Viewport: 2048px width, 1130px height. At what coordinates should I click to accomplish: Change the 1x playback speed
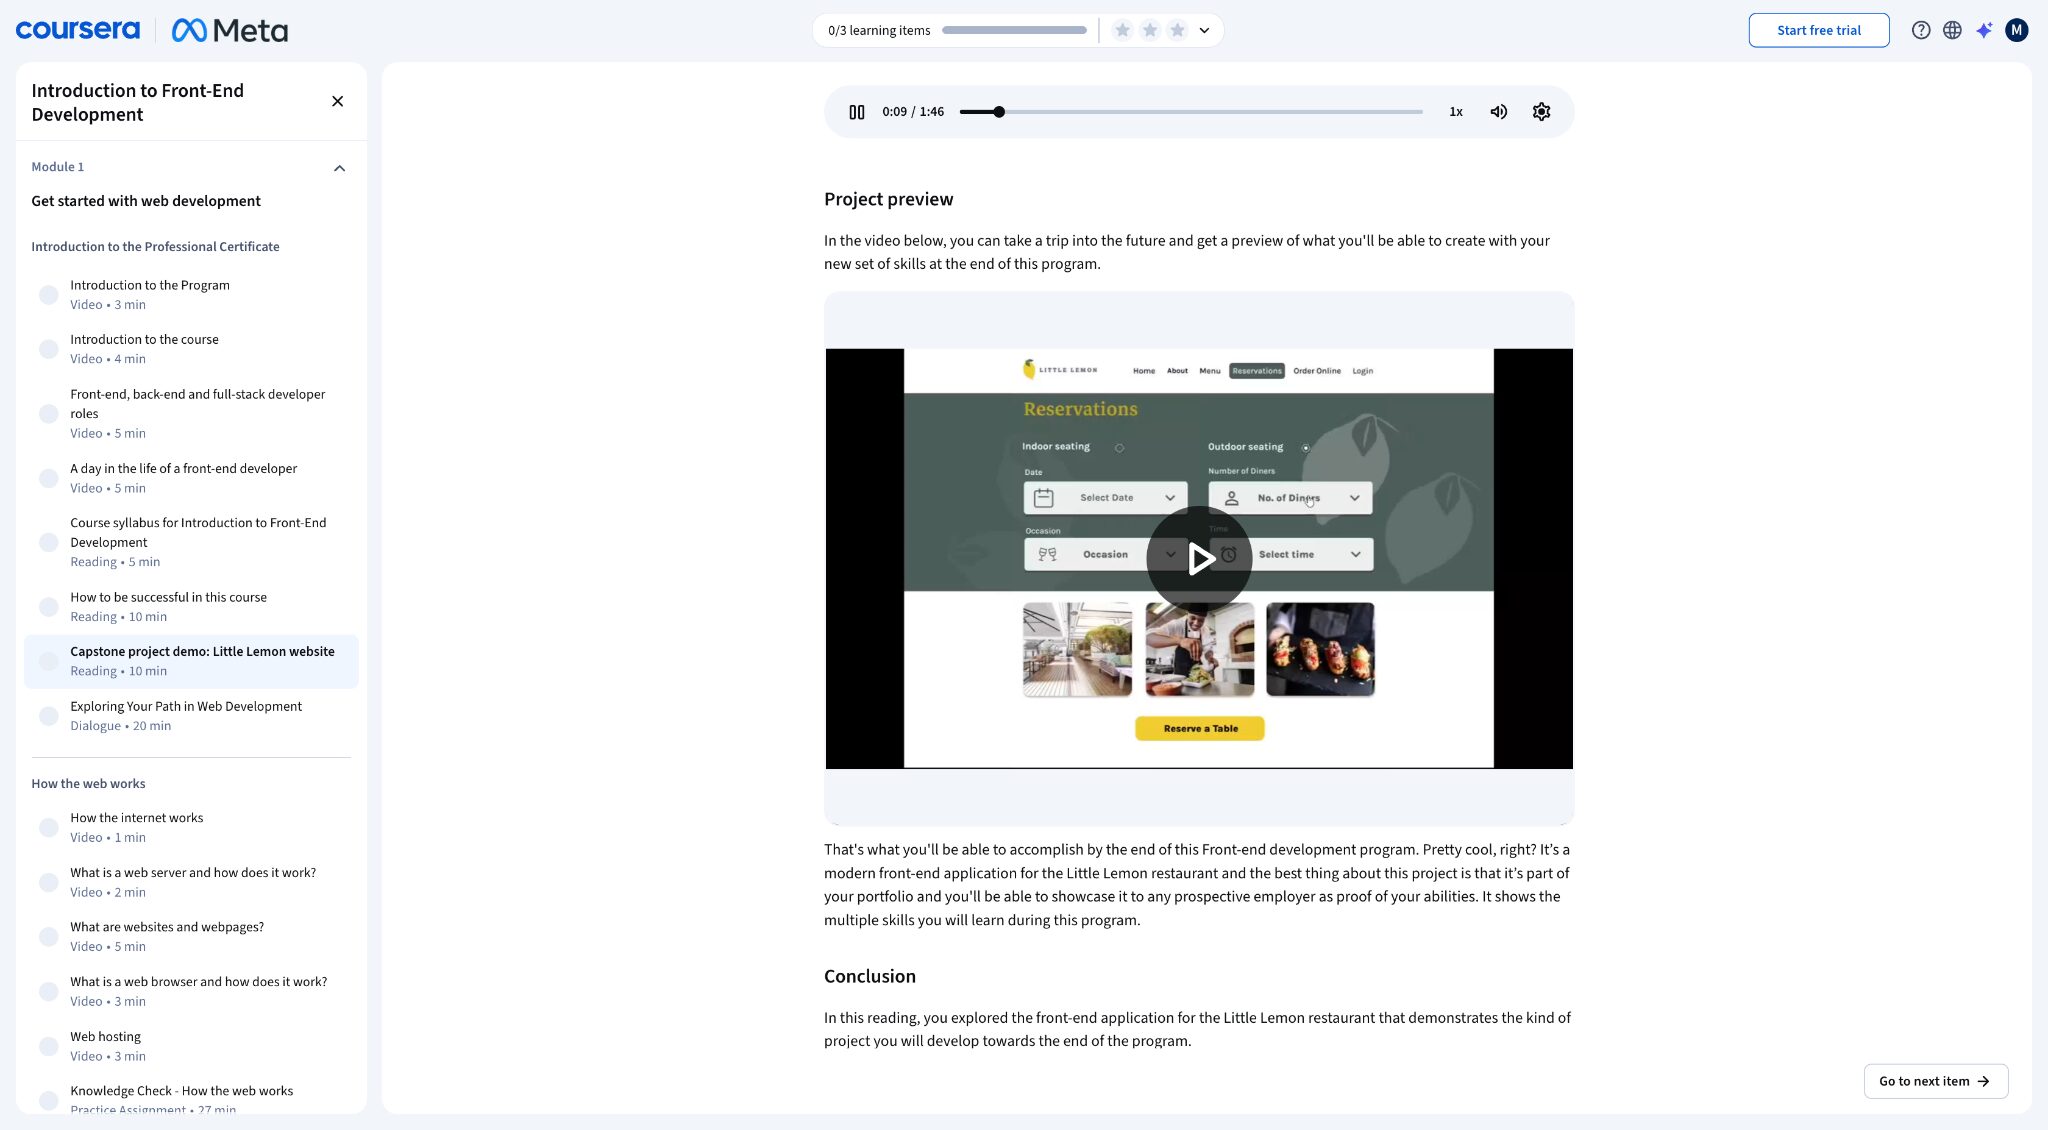(x=1456, y=112)
